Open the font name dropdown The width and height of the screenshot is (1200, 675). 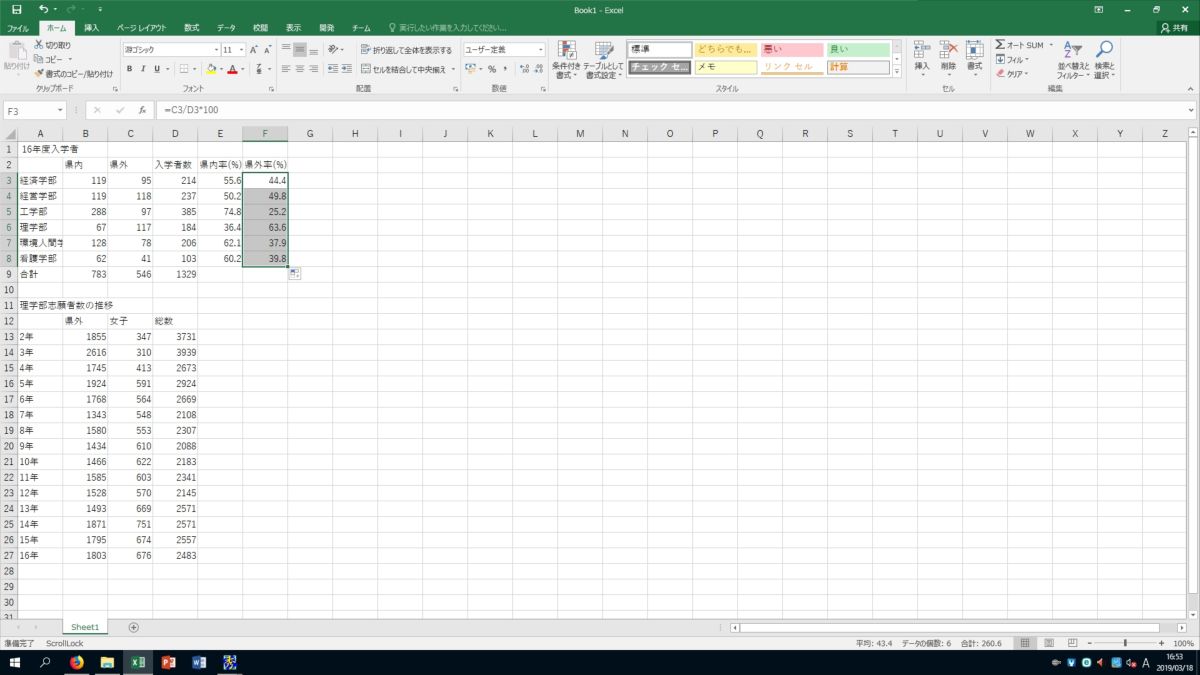coord(216,49)
